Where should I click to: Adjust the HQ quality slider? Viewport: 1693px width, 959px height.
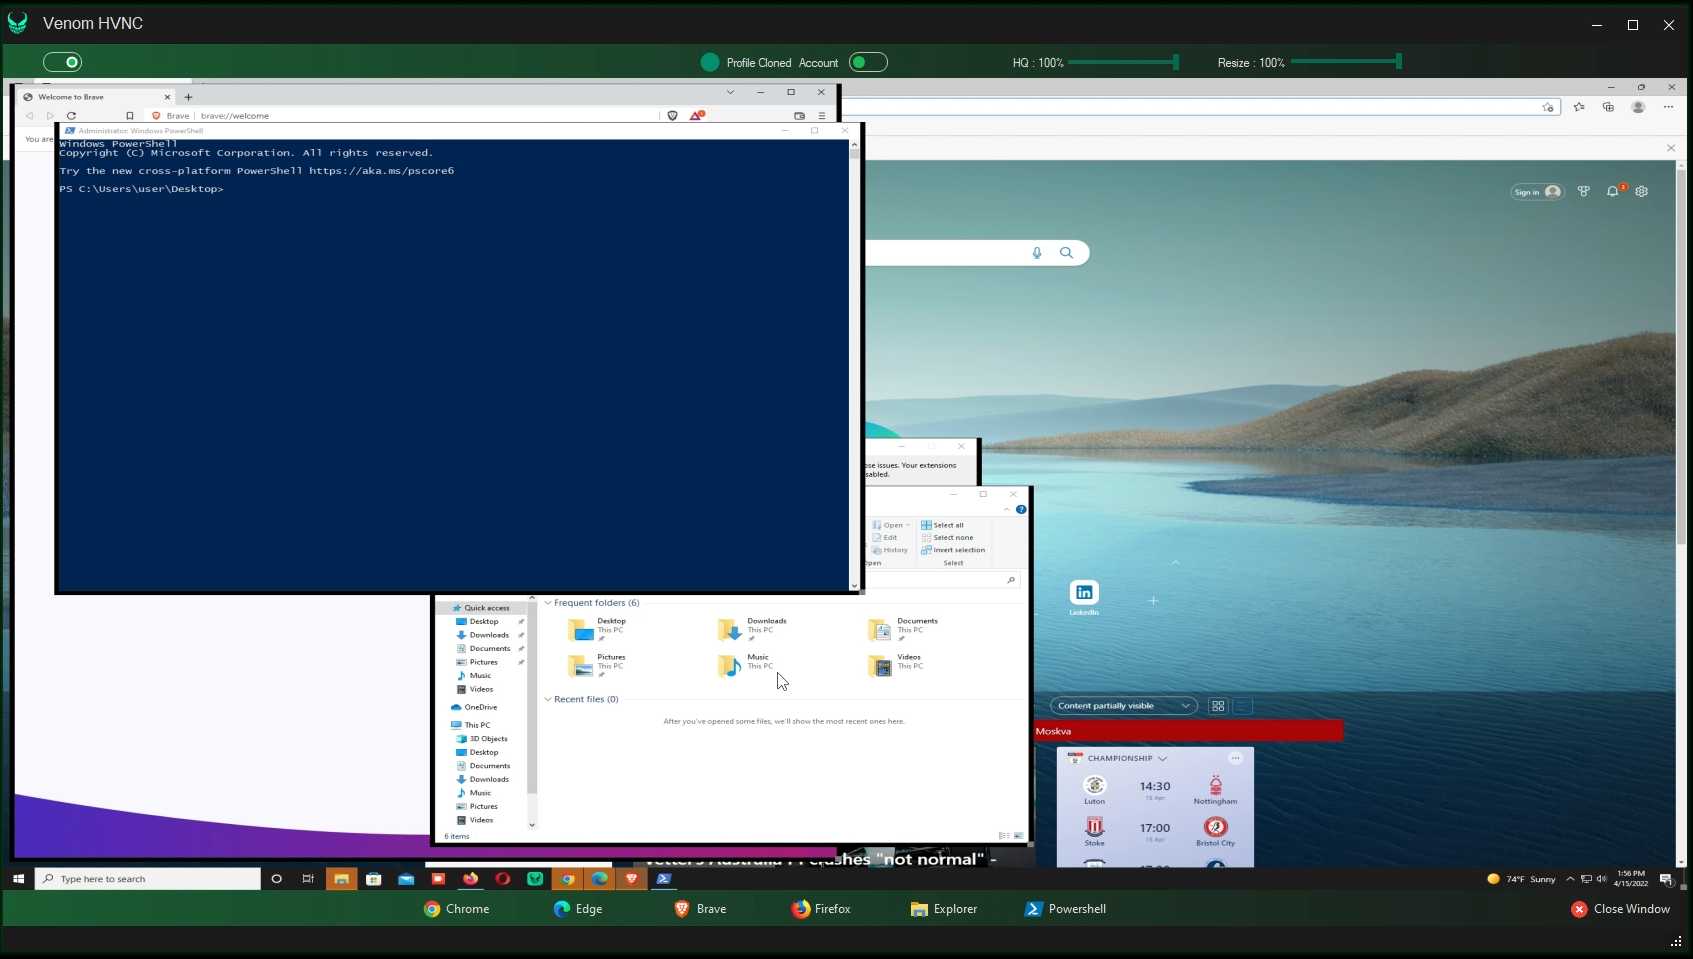coord(1123,62)
